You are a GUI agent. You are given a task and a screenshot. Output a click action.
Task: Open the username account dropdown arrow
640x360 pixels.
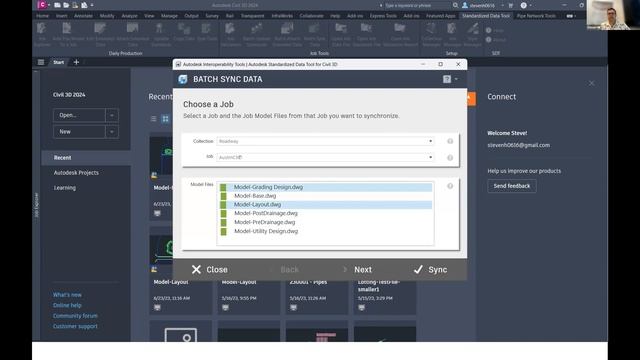pyautogui.click(x=502, y=5)
